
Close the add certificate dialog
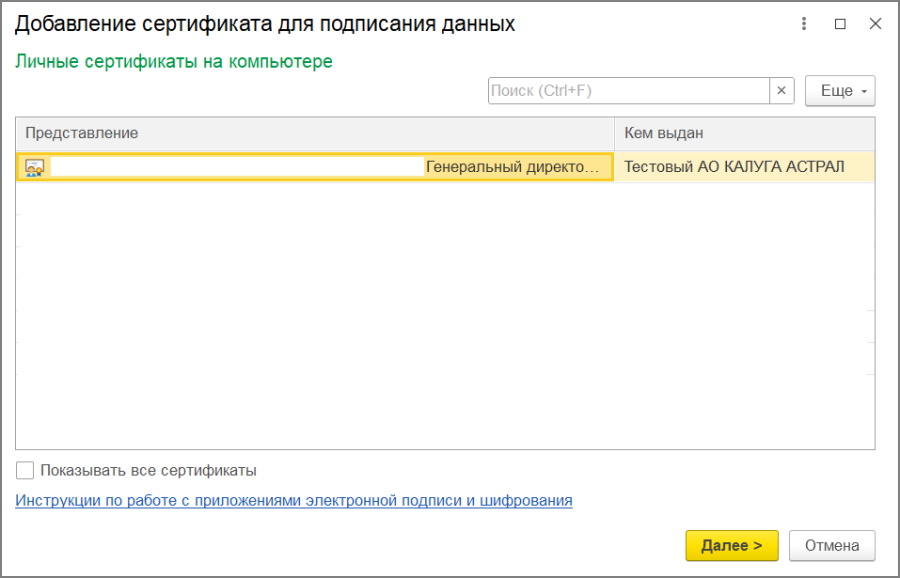pyautogui.click(x=875, y=24)
